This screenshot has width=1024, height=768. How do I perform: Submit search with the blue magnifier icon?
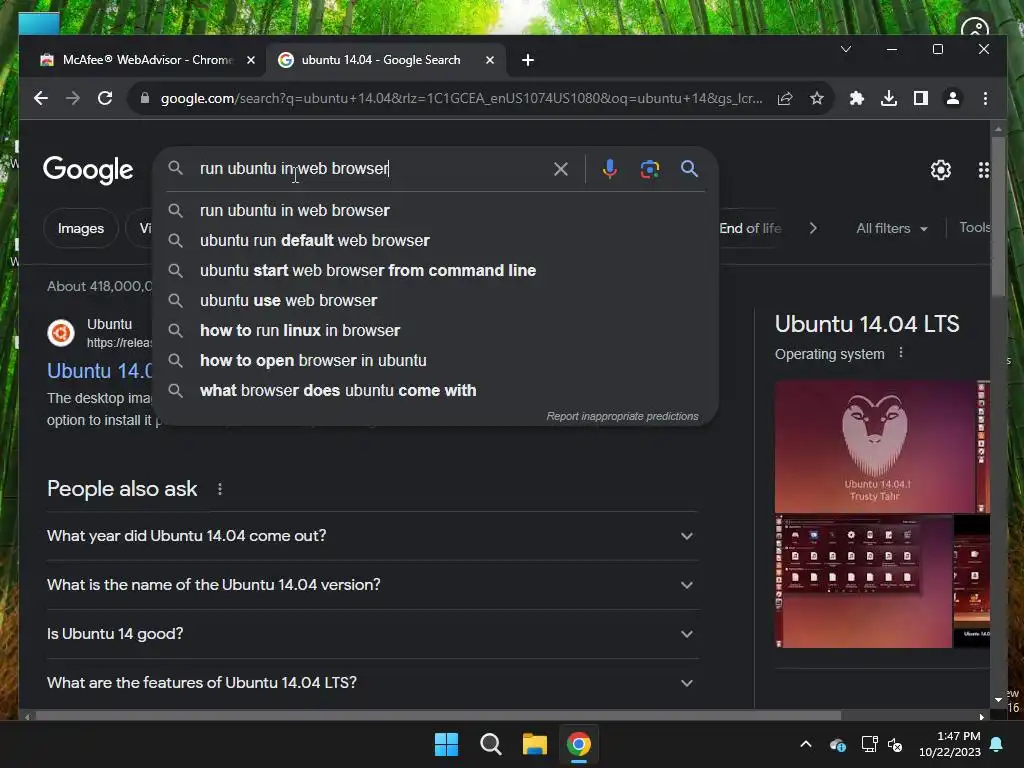coord(689,169)
